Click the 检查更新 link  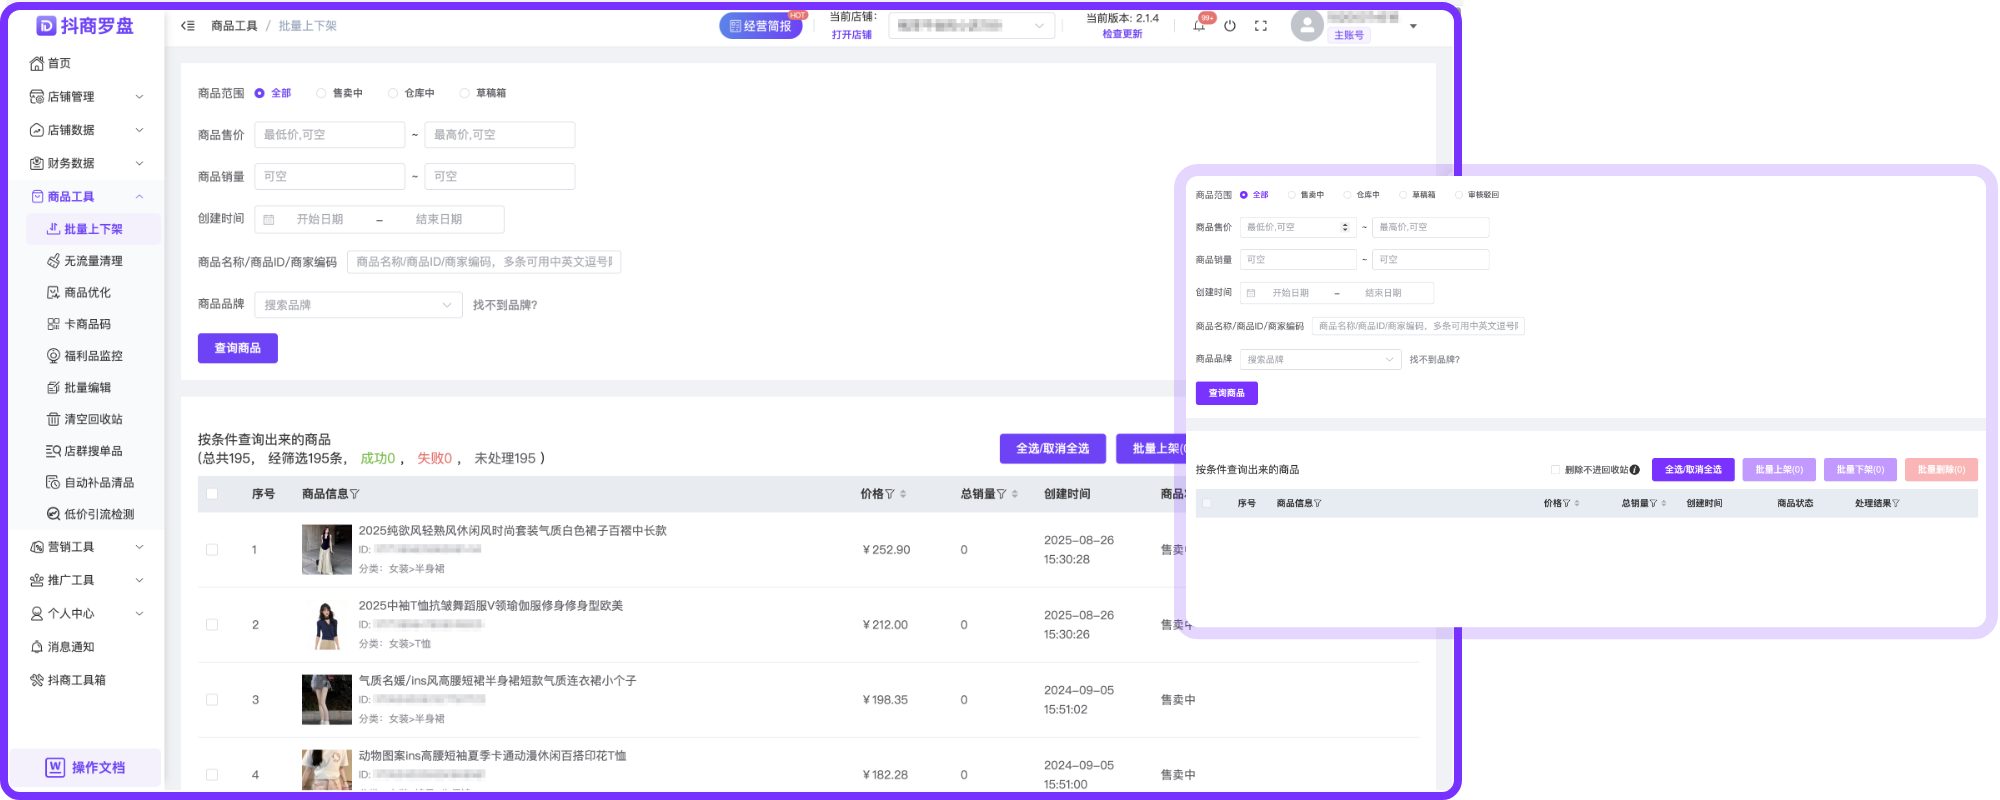click(x=1122, y=34)
